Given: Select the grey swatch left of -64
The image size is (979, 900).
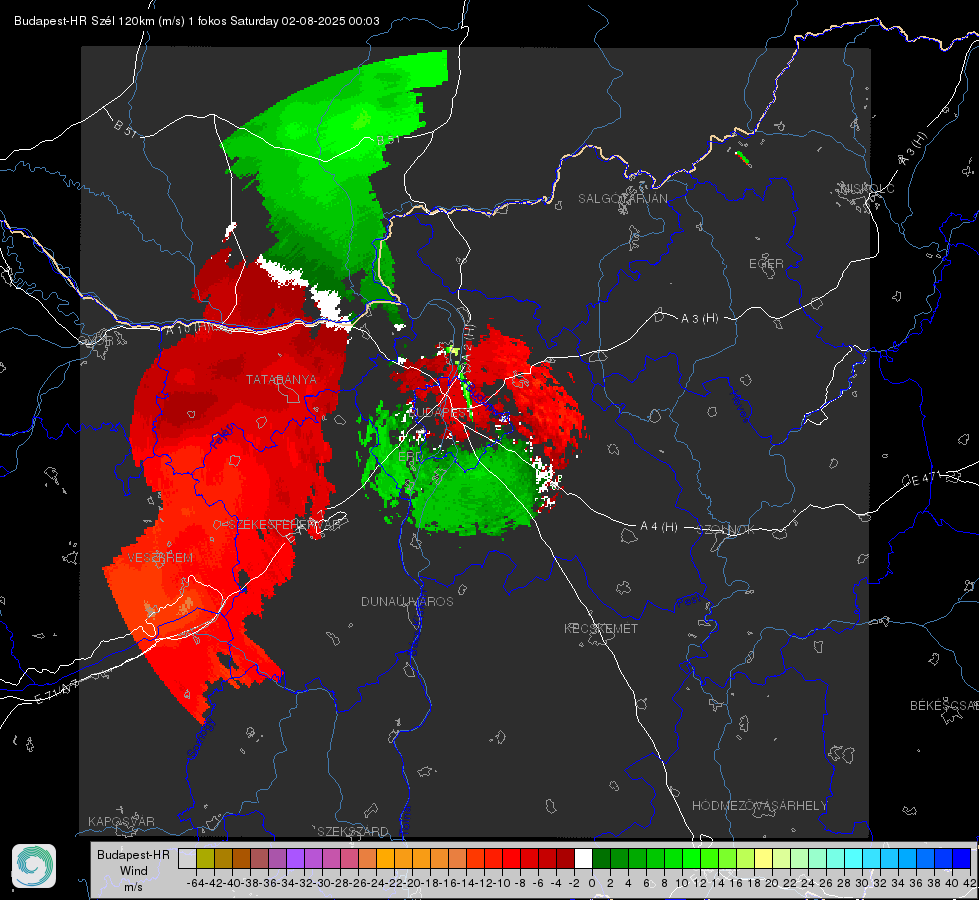Looking at the screenshot, I should click(187, 859).
